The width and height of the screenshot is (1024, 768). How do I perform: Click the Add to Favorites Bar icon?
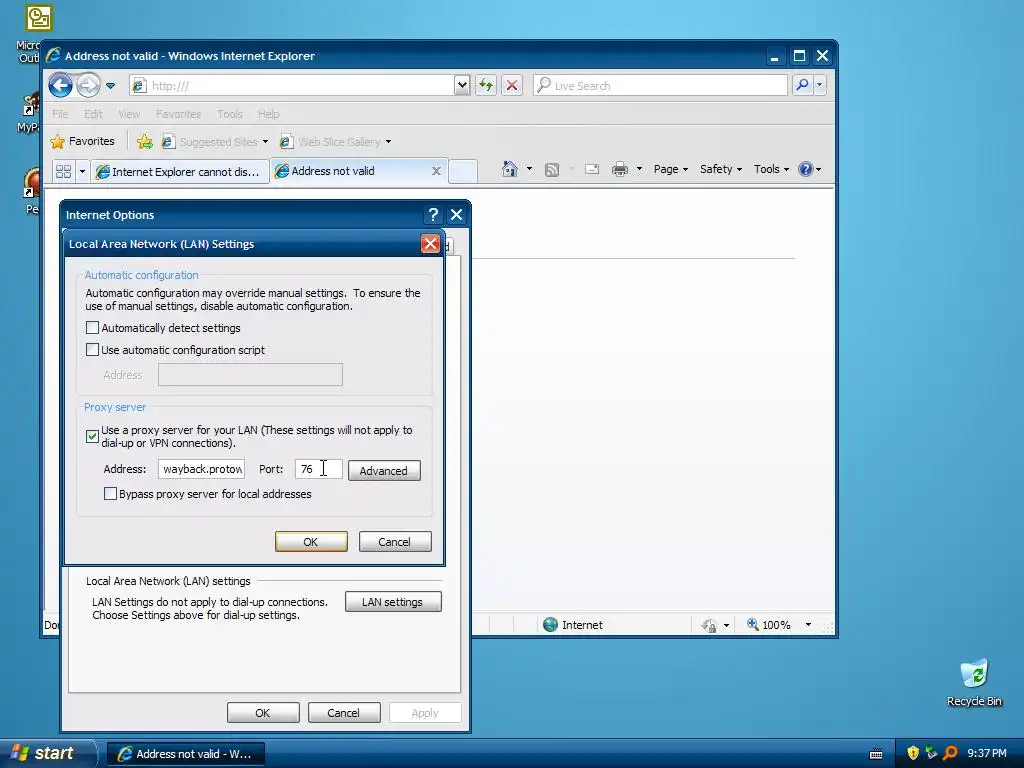(145, 142)
